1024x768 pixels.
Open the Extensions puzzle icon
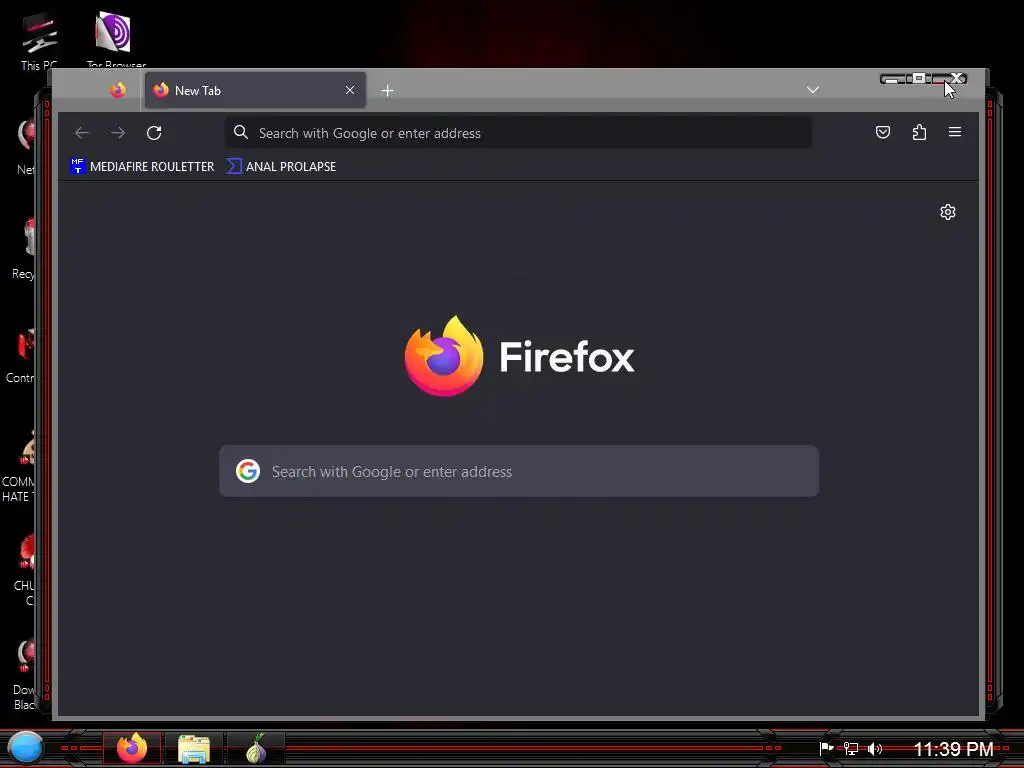tap(920, 133)
